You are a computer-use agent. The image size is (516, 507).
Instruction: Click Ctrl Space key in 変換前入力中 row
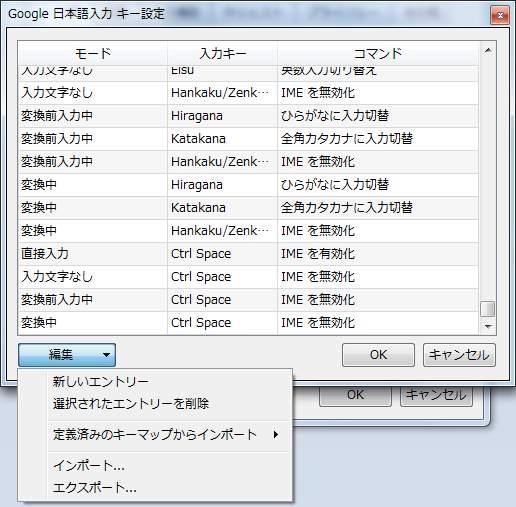point(223,300)
